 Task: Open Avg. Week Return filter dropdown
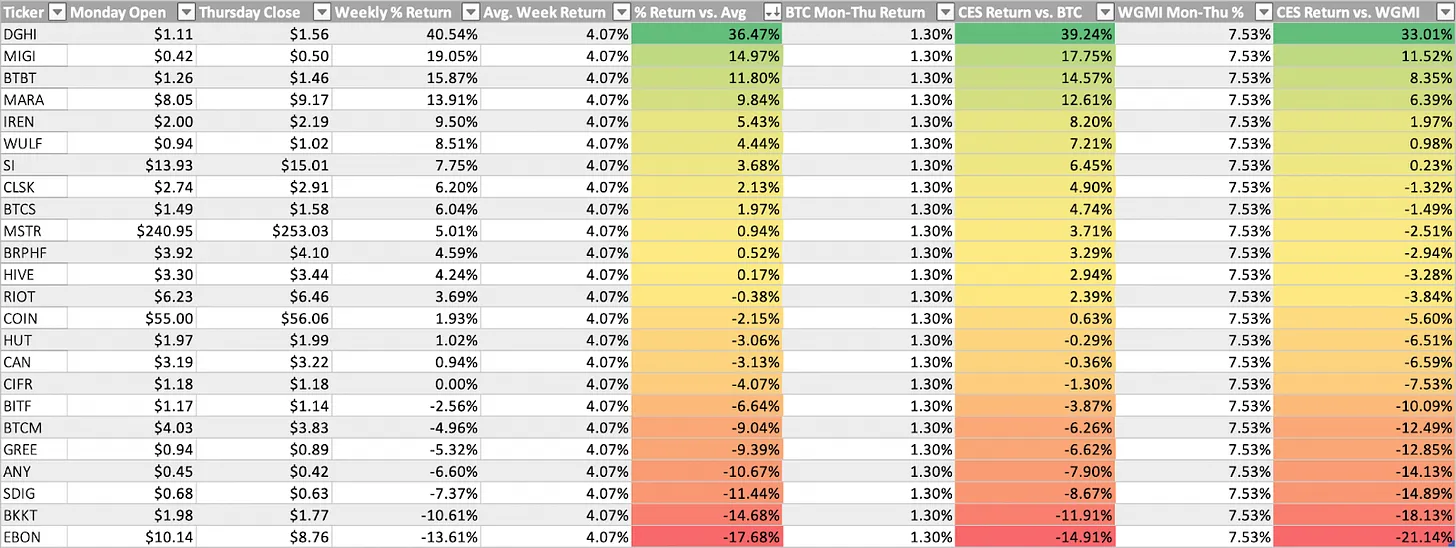tap(620, 12)
